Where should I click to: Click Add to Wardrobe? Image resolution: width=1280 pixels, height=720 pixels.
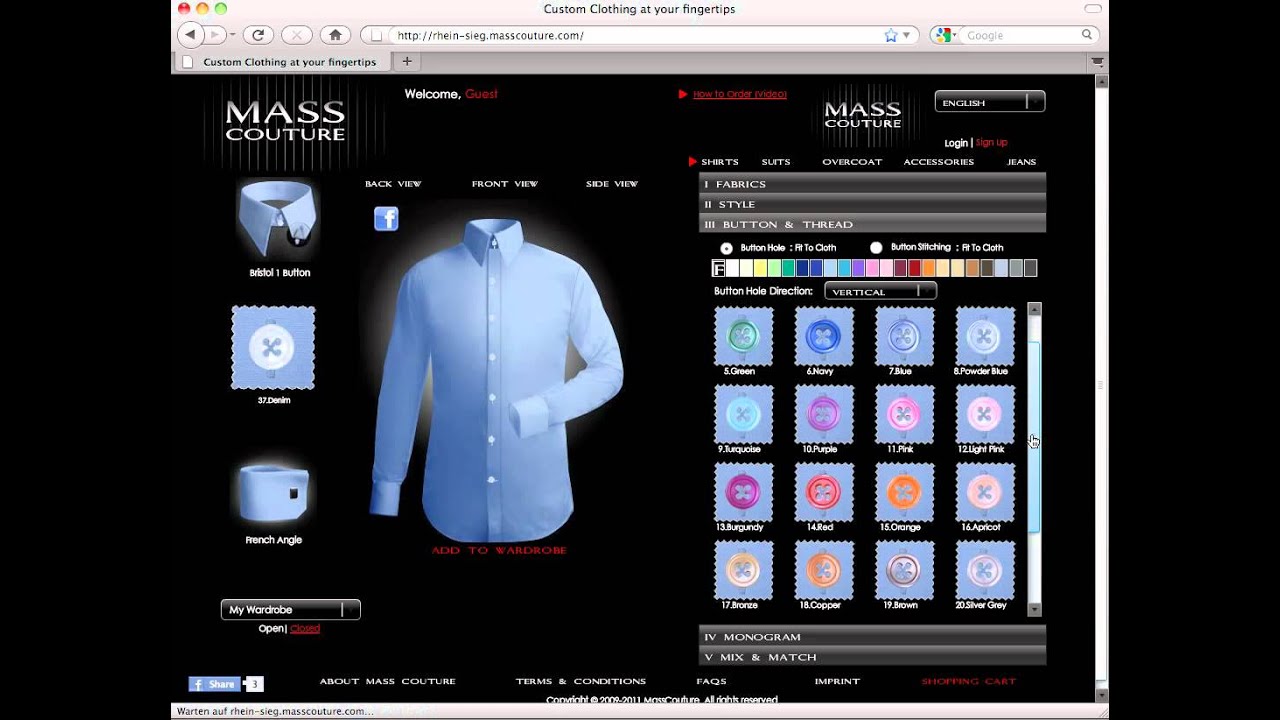[x=499, y=550]
